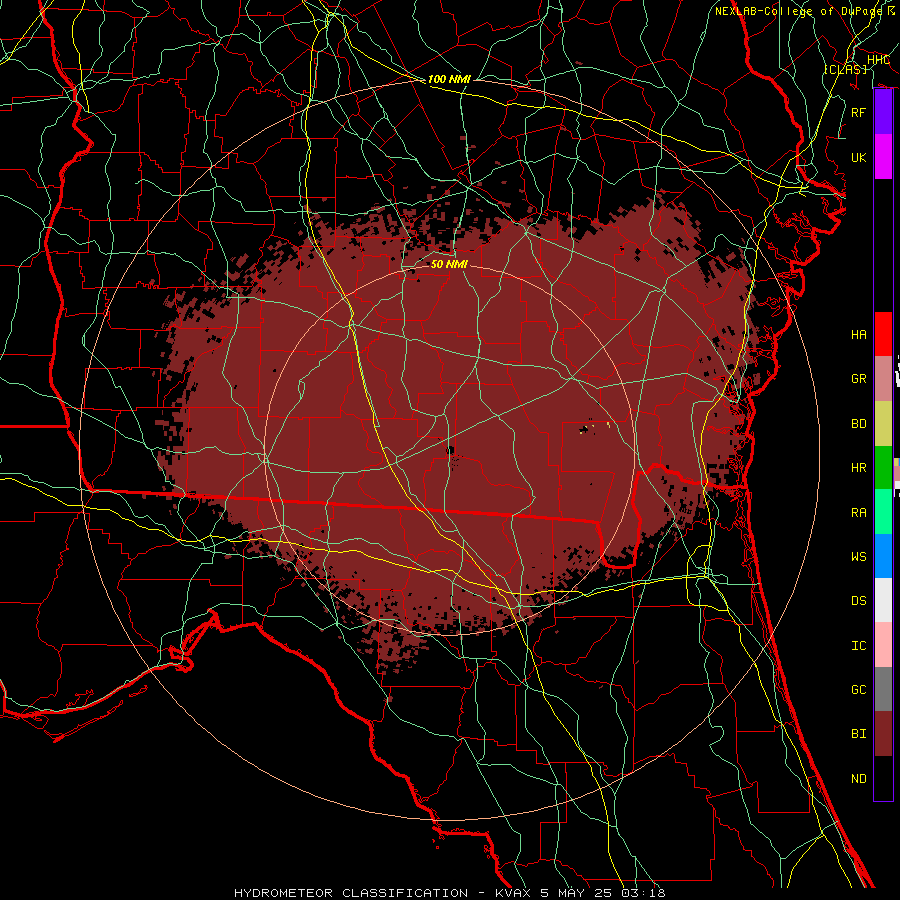This screenshot has height=900, width=900.
Task: Click the HA legend label
Action: click(859, 334)
